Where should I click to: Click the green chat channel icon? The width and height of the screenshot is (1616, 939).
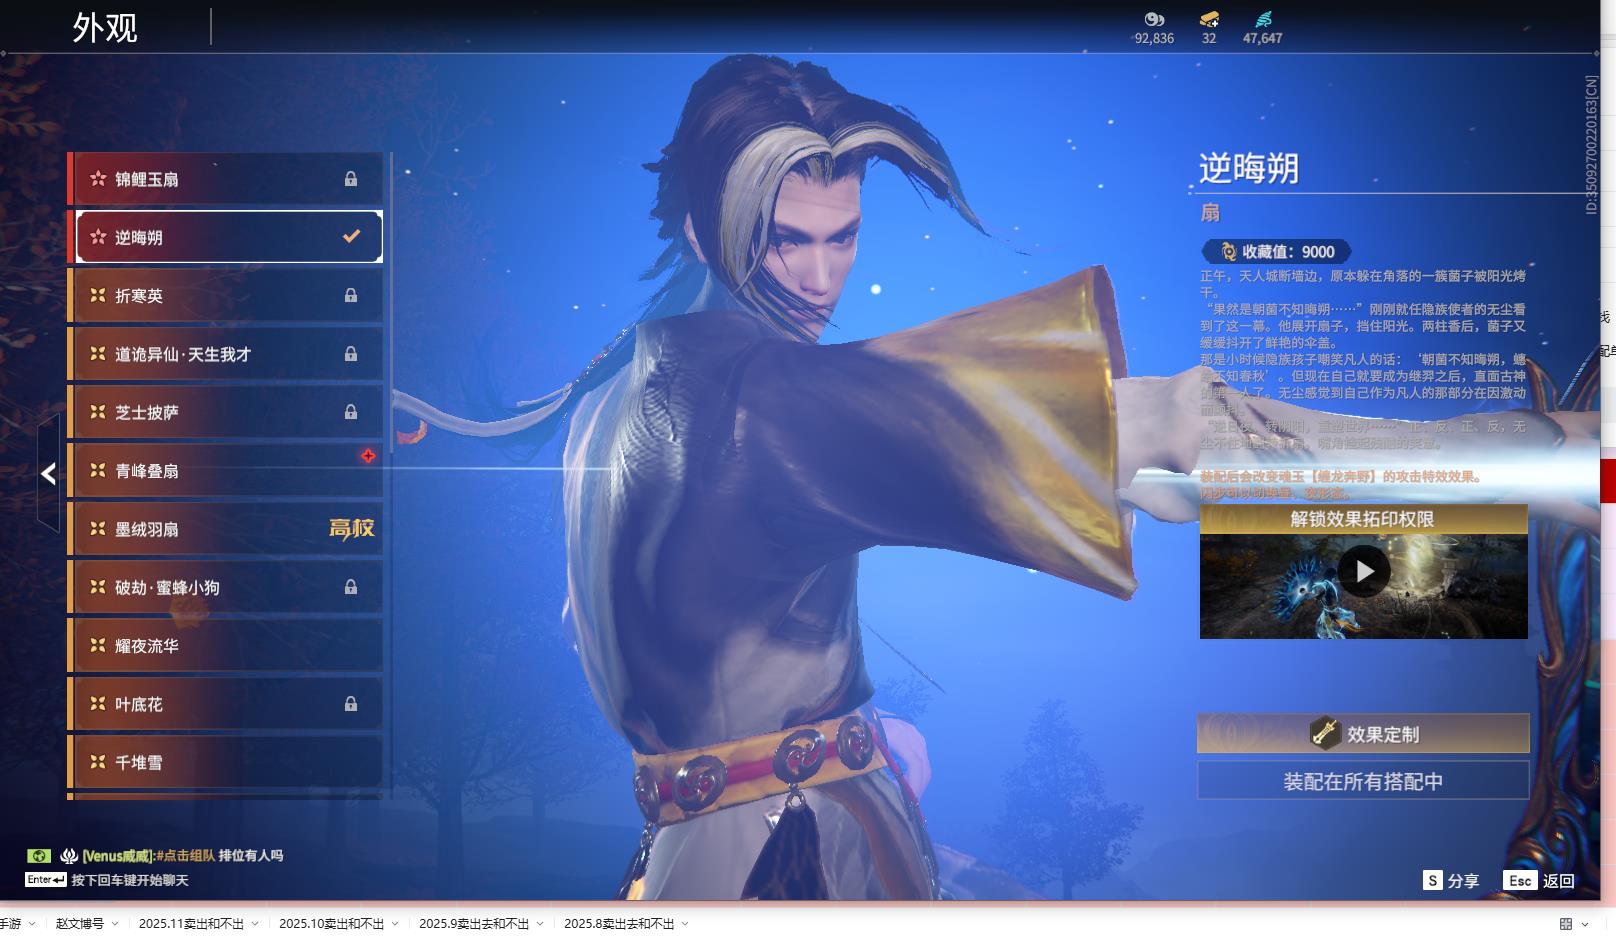click(x=39, y=856)
